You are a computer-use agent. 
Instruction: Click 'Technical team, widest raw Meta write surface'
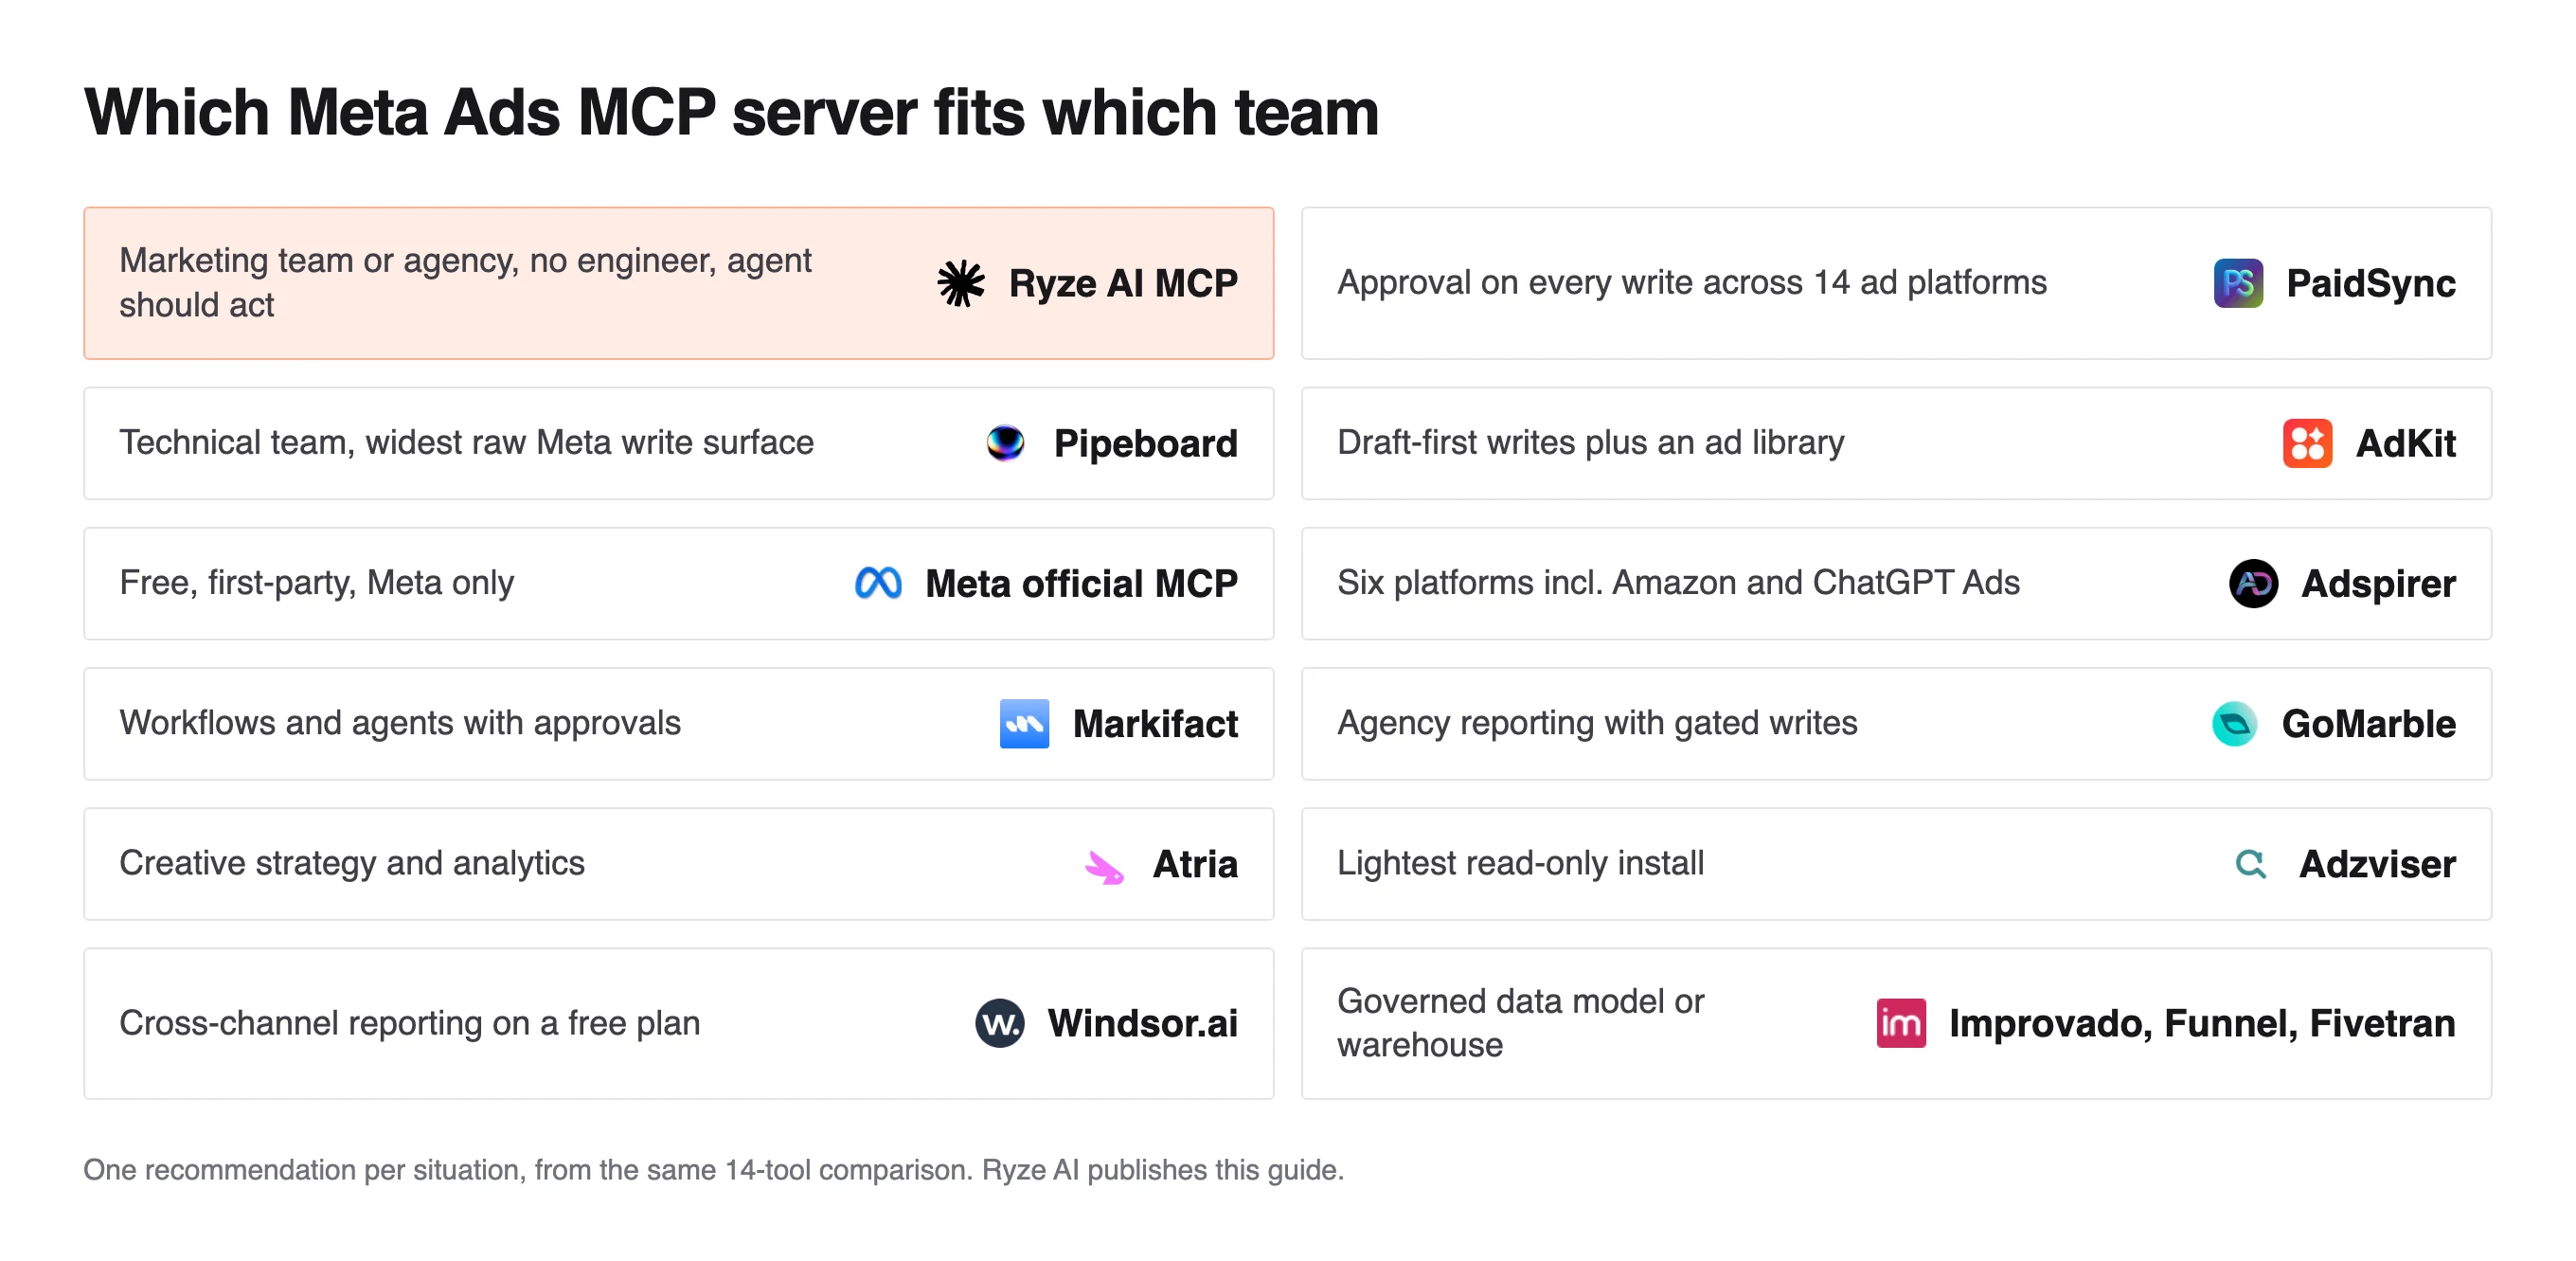click(x=466, y=442)
